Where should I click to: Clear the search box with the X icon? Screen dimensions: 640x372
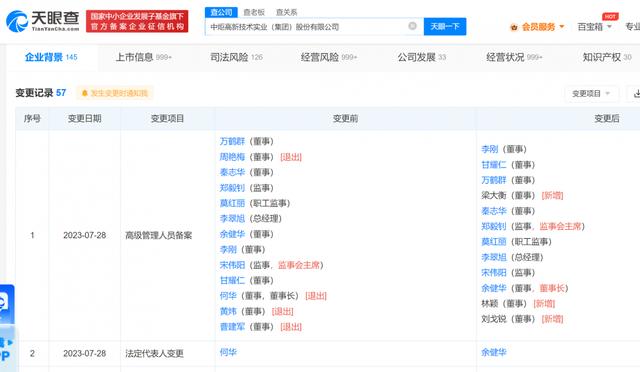pyautogui.click(x=412, y=26)
